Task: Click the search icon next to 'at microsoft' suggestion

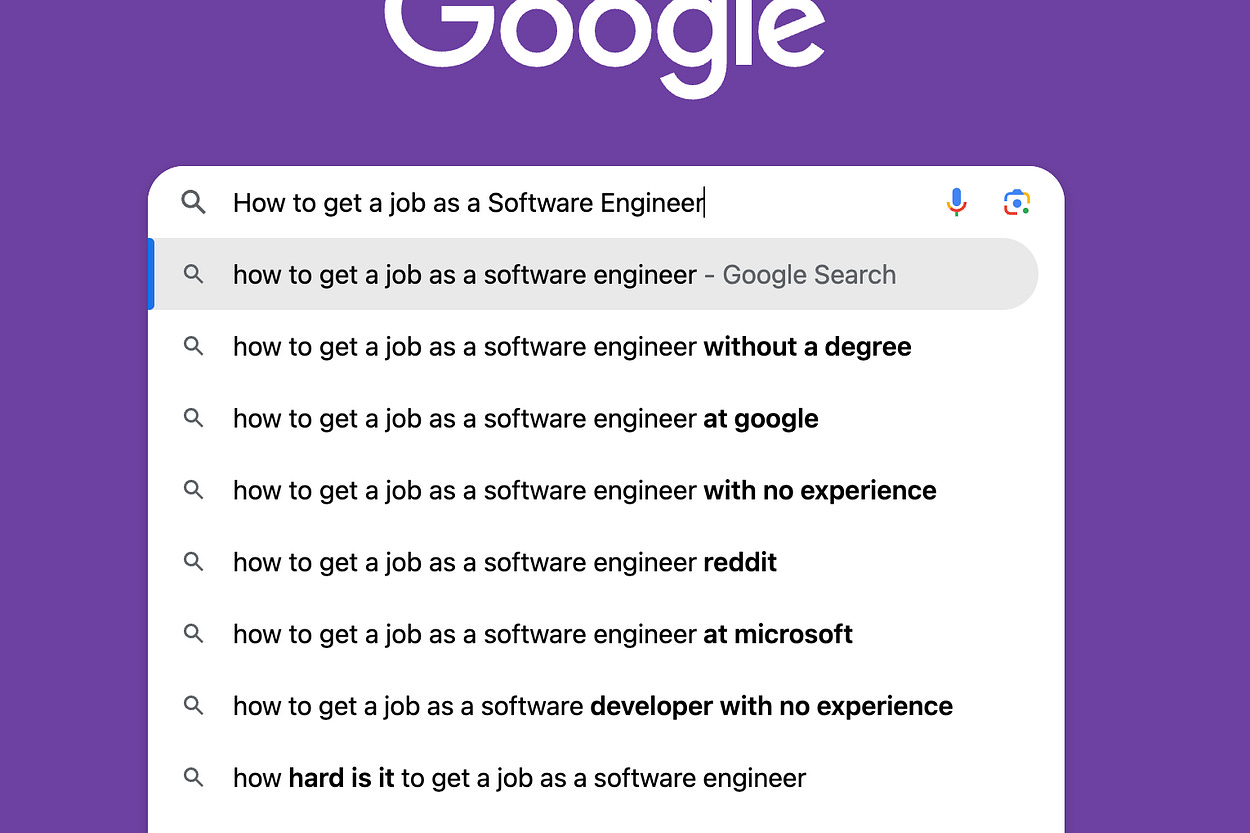Action: tap(193, 633)
